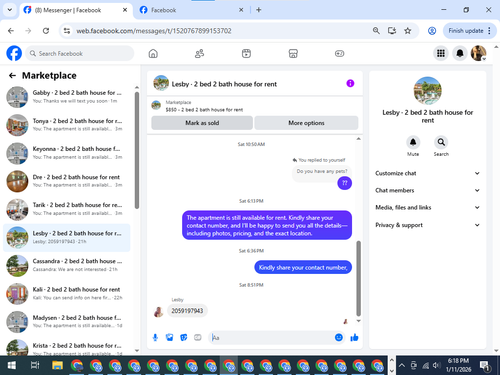Screen dimensions: 500x375
Task: Open the Facebook logo home link
Action: pyautogui.click(x=14, y=53)
